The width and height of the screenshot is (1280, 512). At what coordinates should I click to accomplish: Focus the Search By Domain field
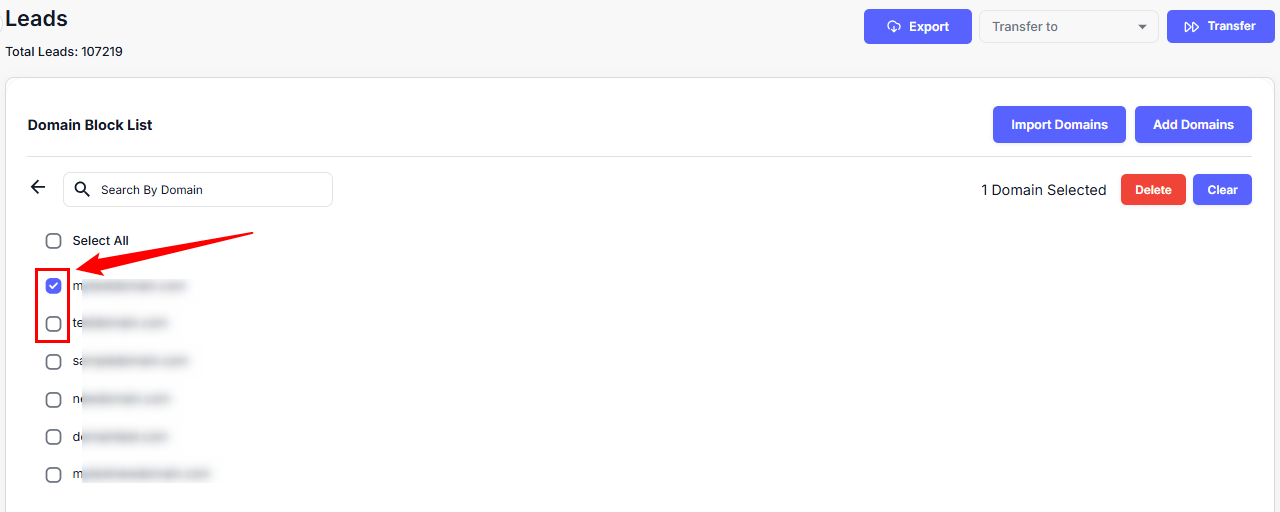coord(210,190)
